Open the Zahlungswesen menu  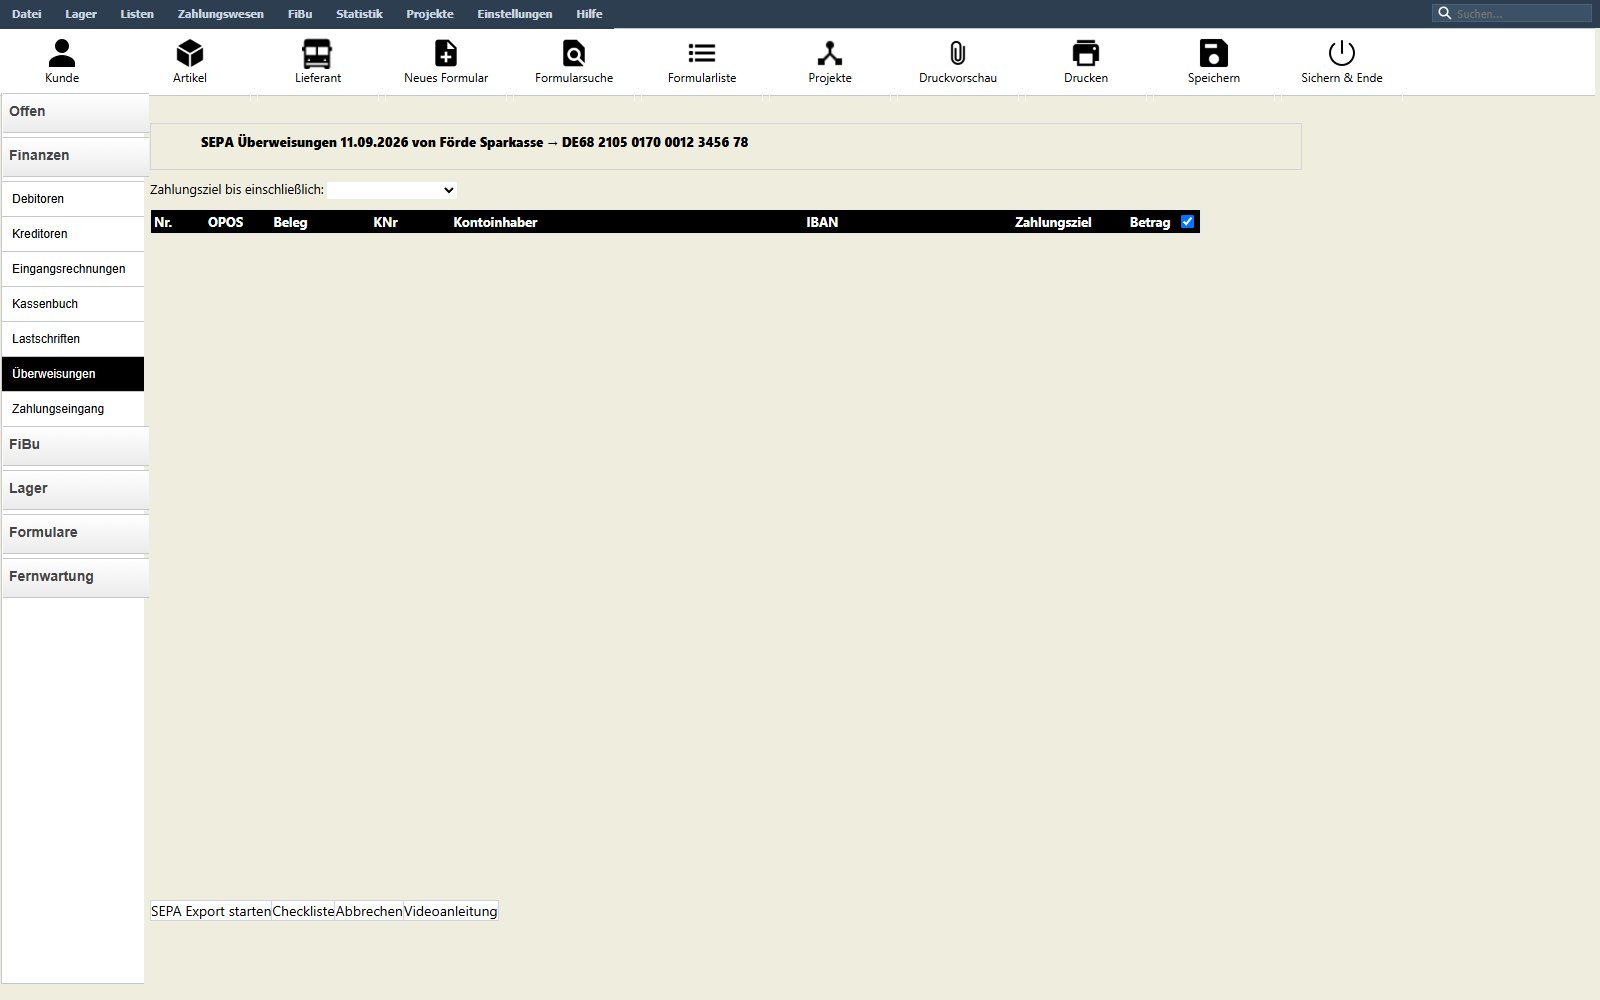point(221,14)
